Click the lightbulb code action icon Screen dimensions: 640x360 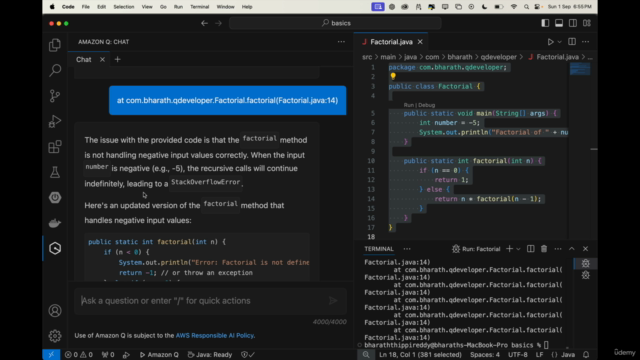[x=393, y=76]
